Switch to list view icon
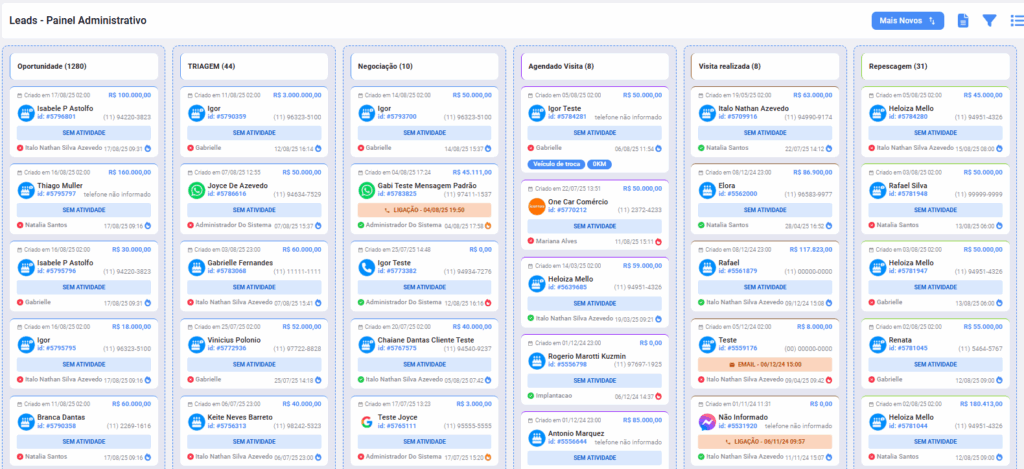The width and height of the screenshot is (1024, 469). pos(1017,21)
